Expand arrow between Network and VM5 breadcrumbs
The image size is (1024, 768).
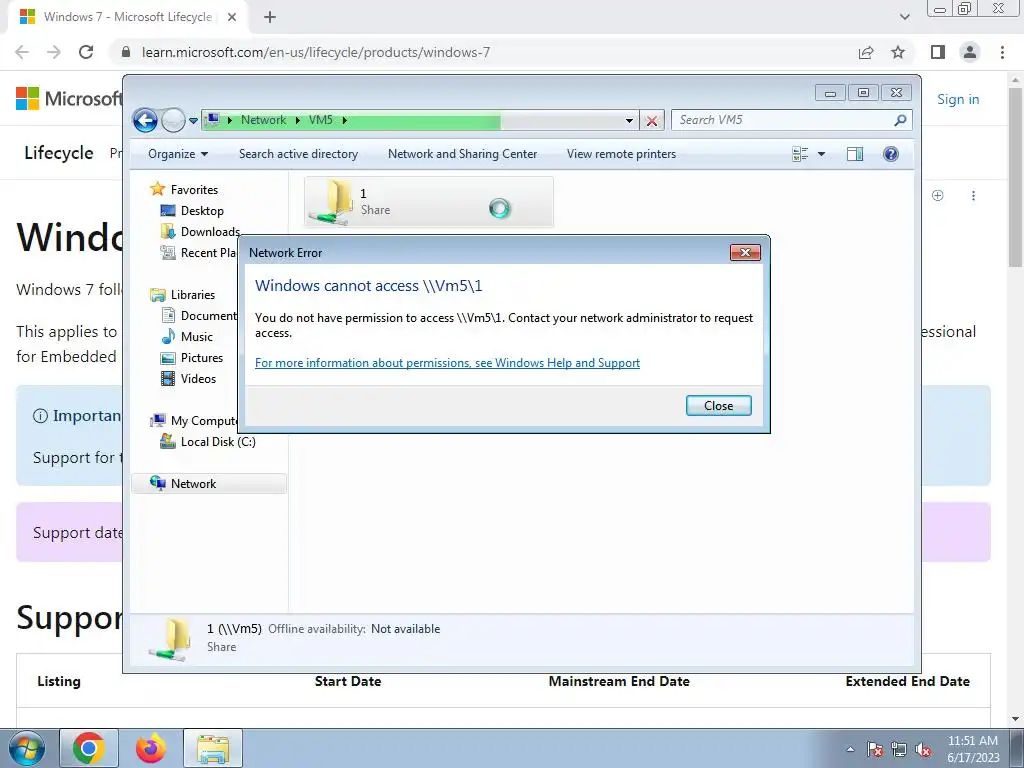tap(298, 120)
